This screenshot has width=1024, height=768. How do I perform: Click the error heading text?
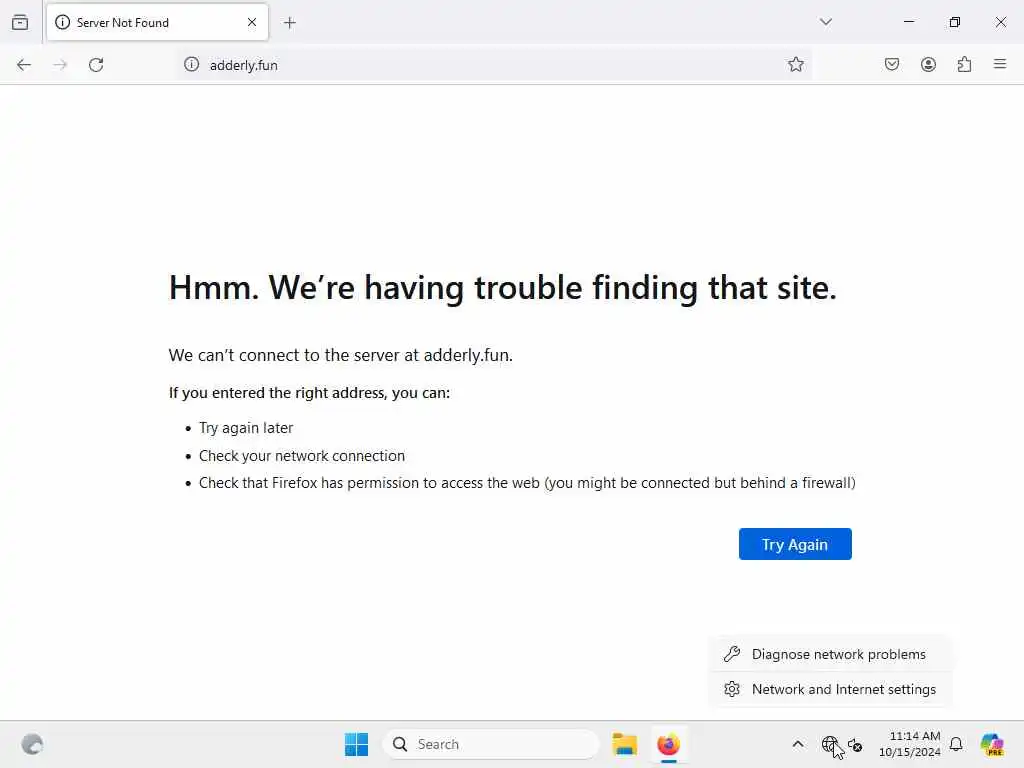point(502,287)
